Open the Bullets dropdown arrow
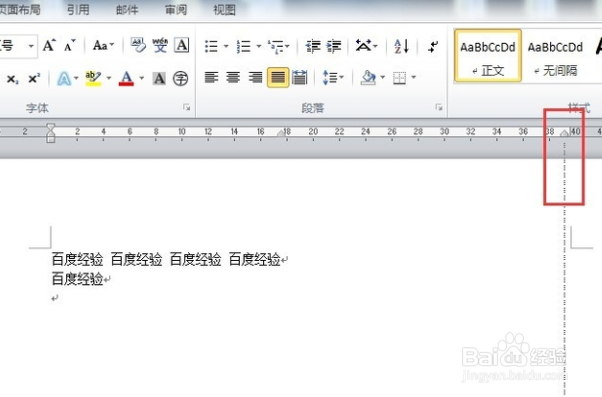 pyautogui.click(x=226, y=46)
